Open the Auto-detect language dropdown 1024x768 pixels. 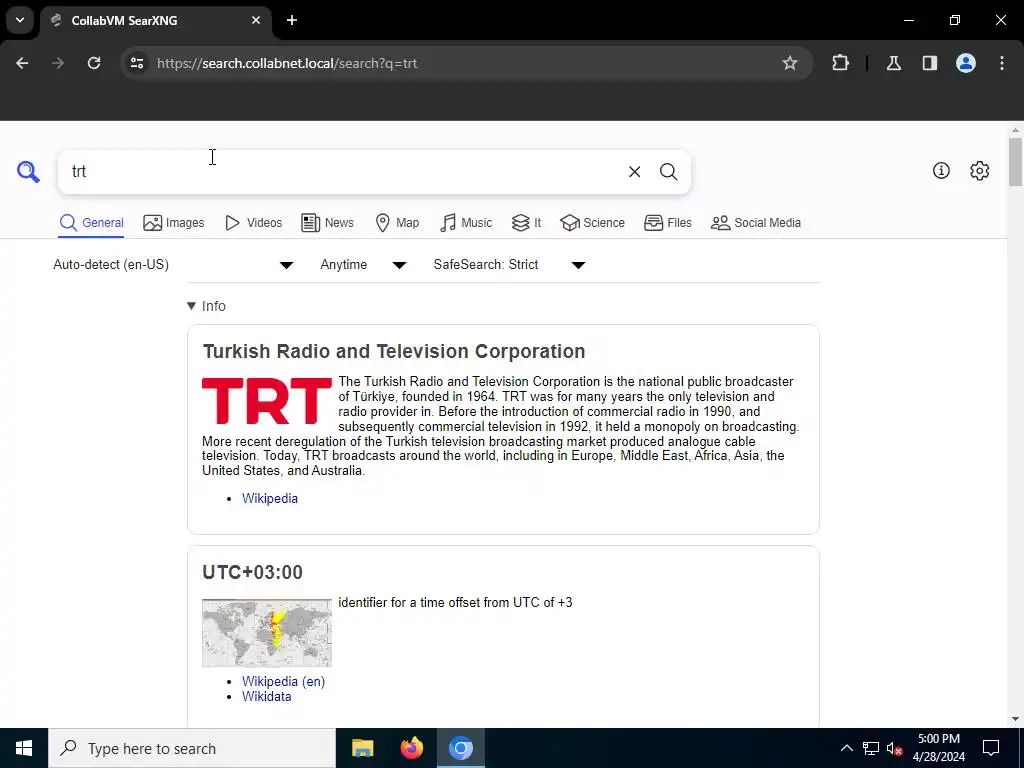tap(173, 265)
